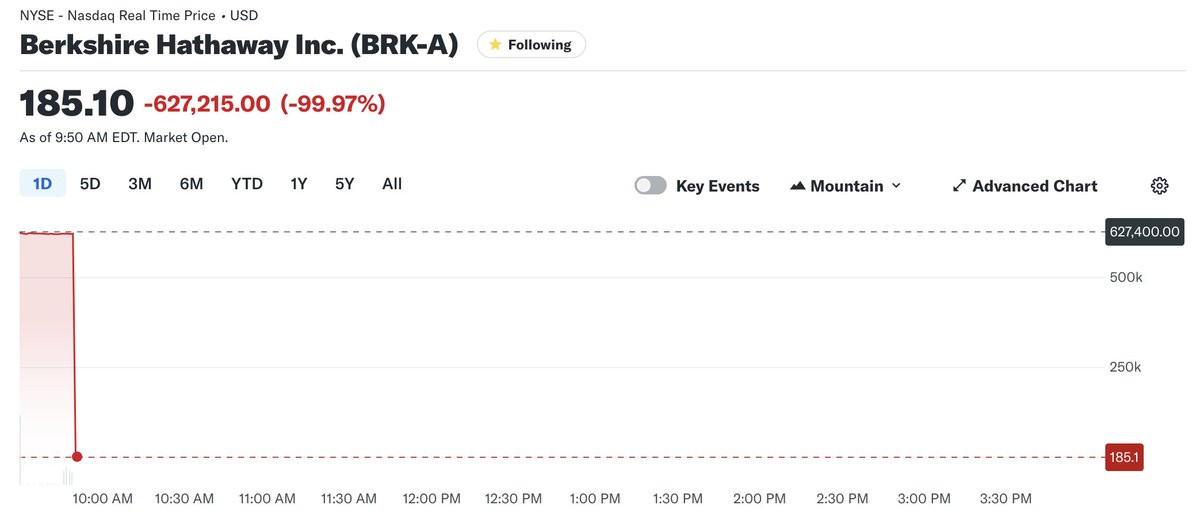This screenshot has height=528, width=1200.
Task: Open the Advanced Chart link
Action: pos(1024,186)
